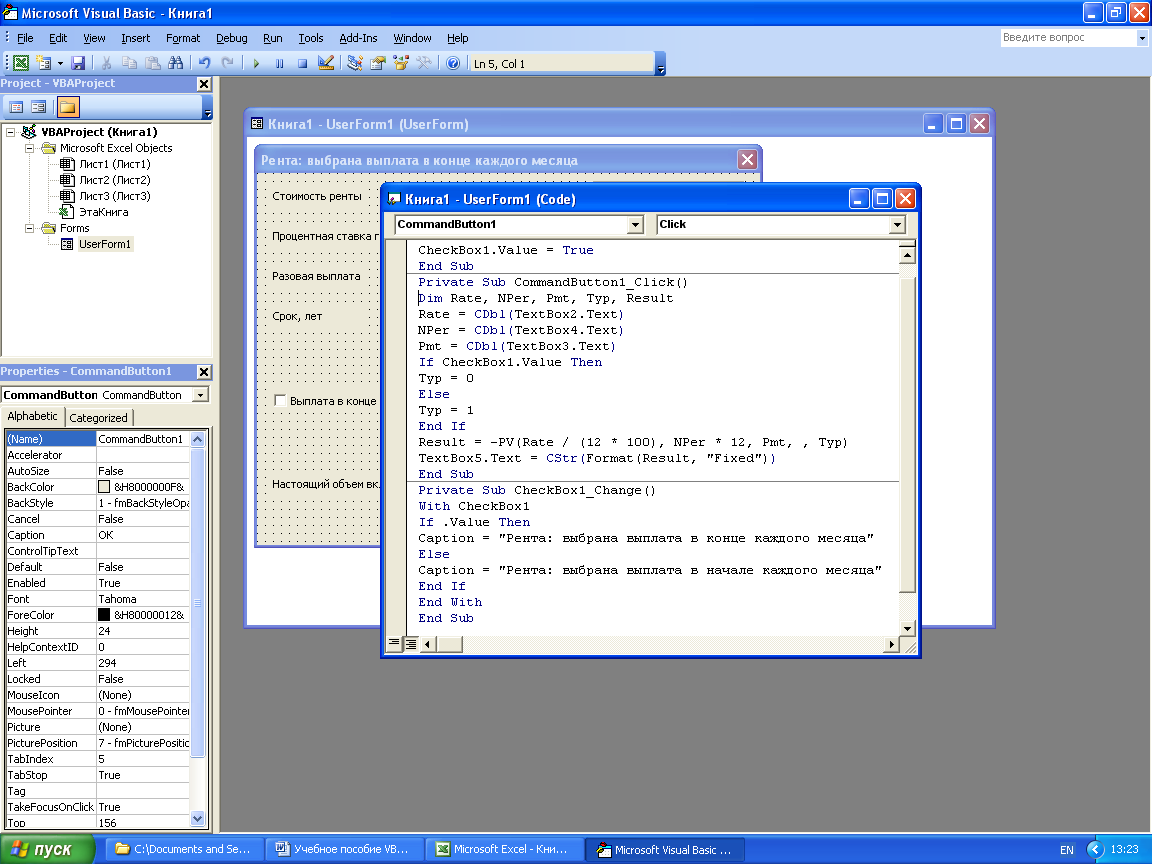Toggle the 'Выплата в конце' checkbox on form
Screen dimensions: 1152x864
coord(280,400)
